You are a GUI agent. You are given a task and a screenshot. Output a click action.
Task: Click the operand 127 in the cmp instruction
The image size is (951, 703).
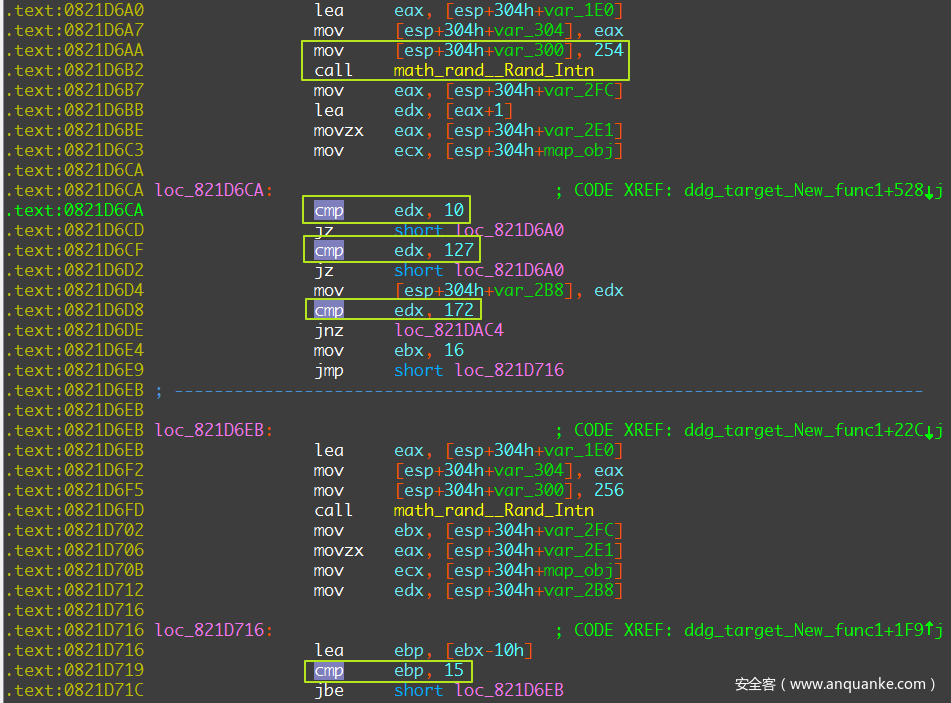[x=459, y=250]
